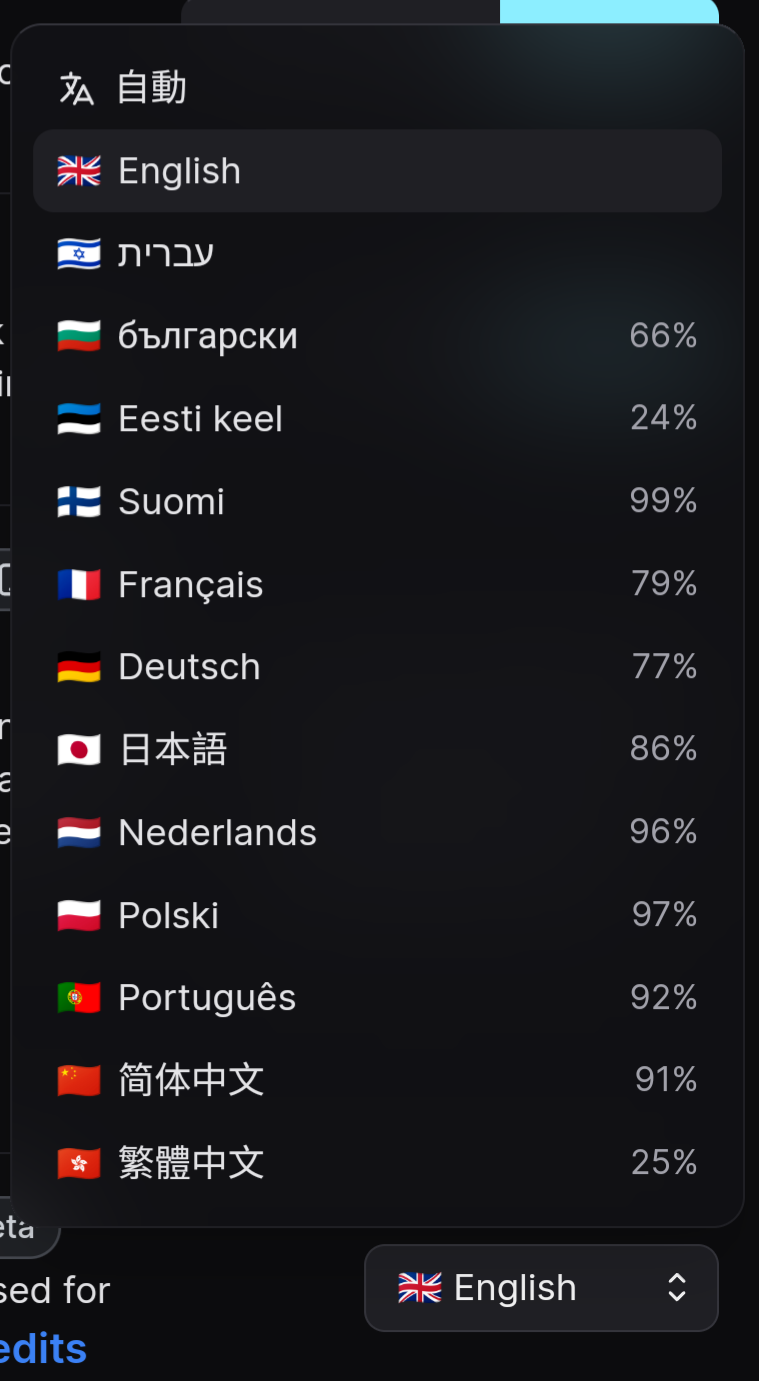Click the Bulgarian flag icon
759x1381 pixels.
[x=79, y=336]
